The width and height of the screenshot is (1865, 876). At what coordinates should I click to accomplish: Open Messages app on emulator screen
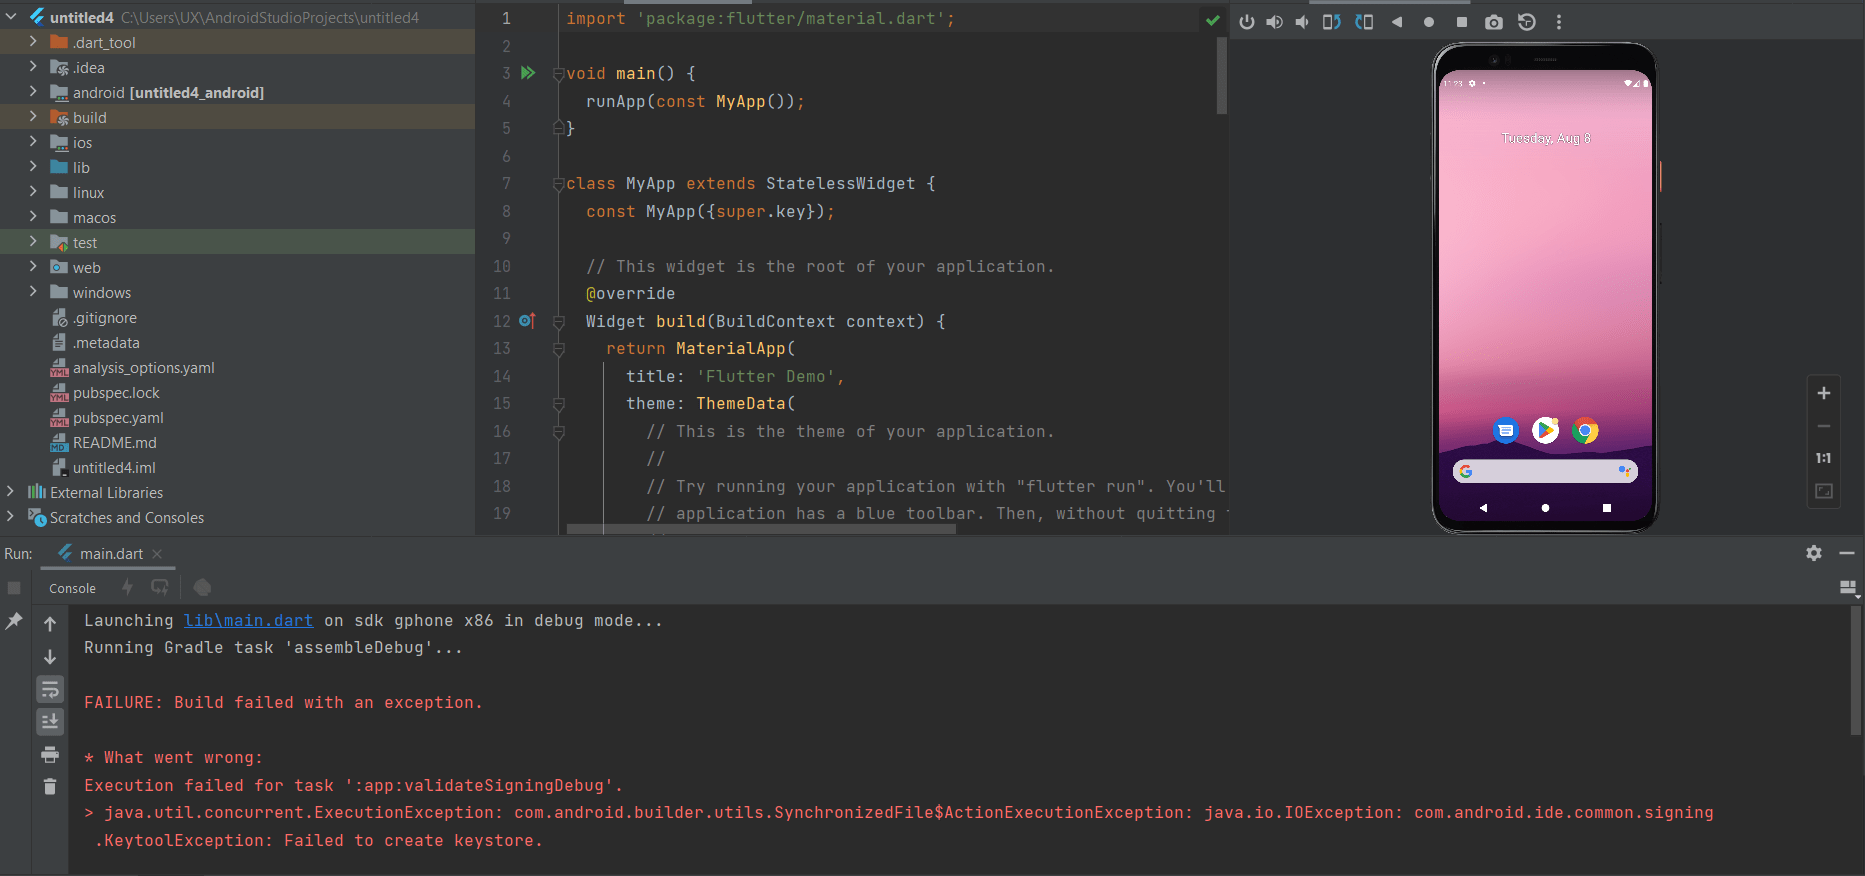1505,430
